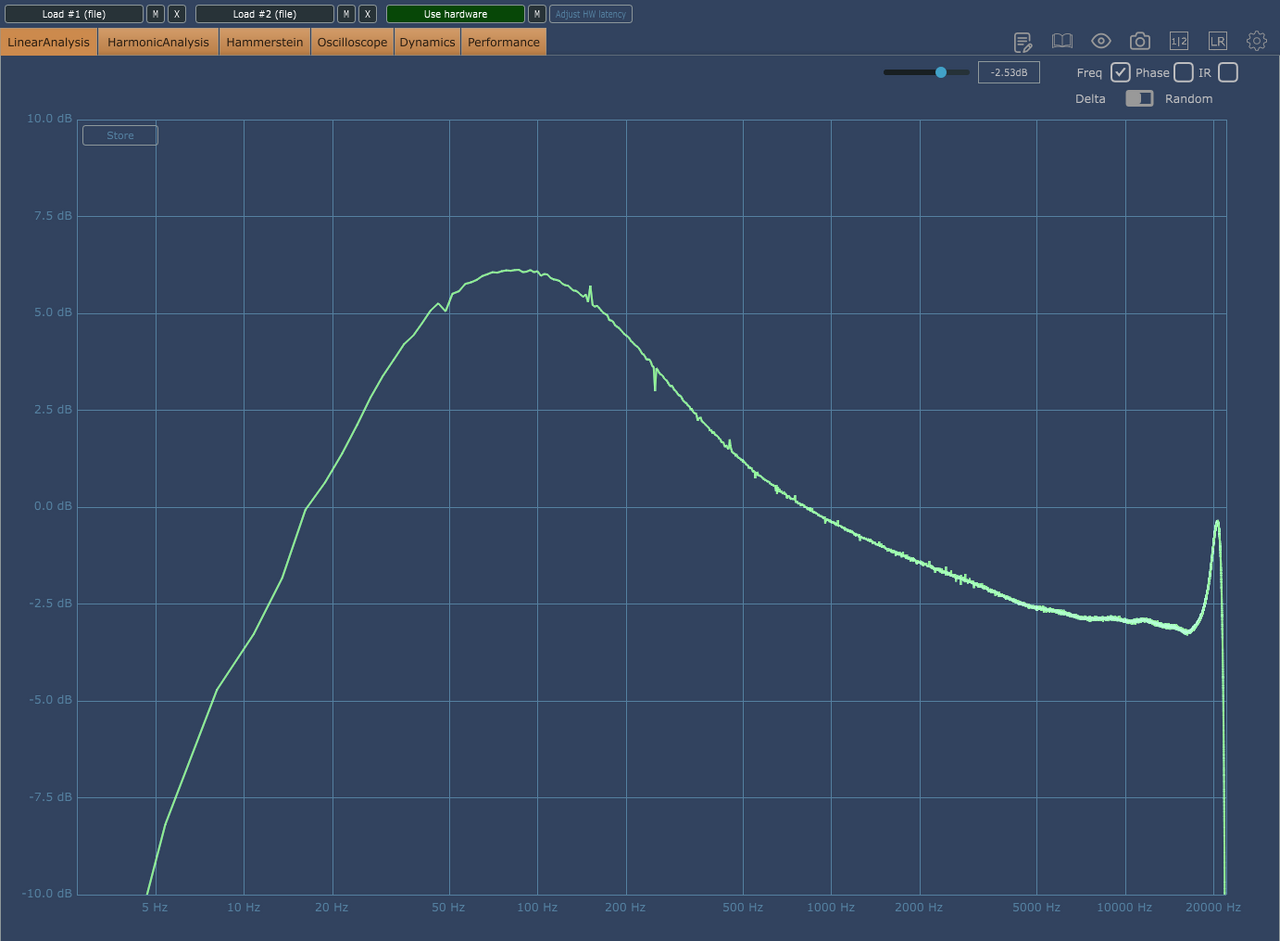Click the LR stereo channel icon
1280x941 pixels.
[1217, 41]
